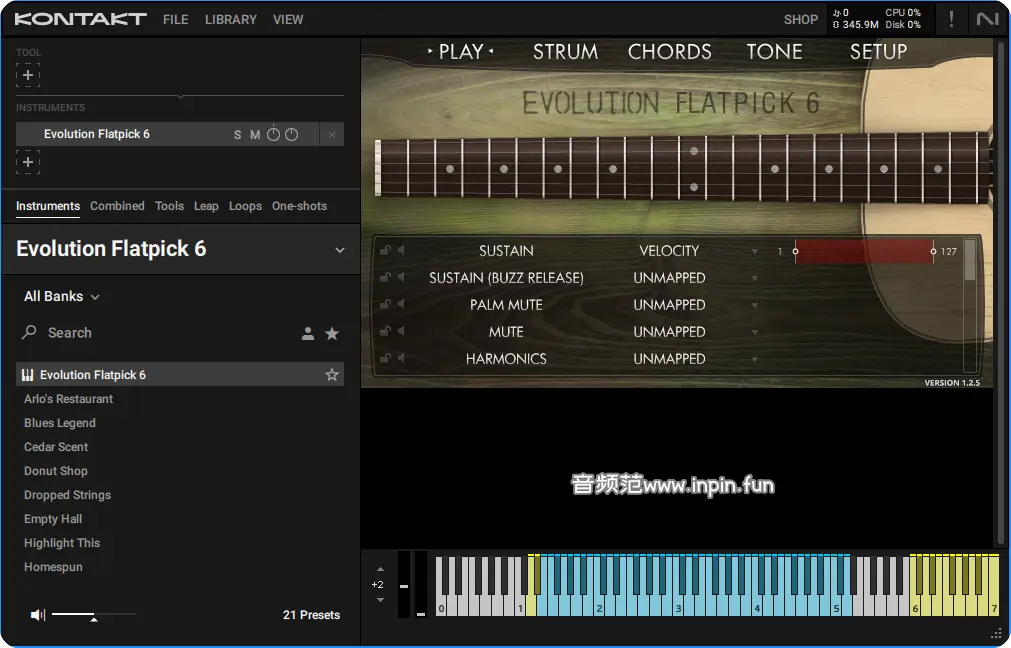Viewport: 1011px width, 648px height.
Task: Solo the Evolution Flatpick 6 instrument
Action: [x=237, y=135]
